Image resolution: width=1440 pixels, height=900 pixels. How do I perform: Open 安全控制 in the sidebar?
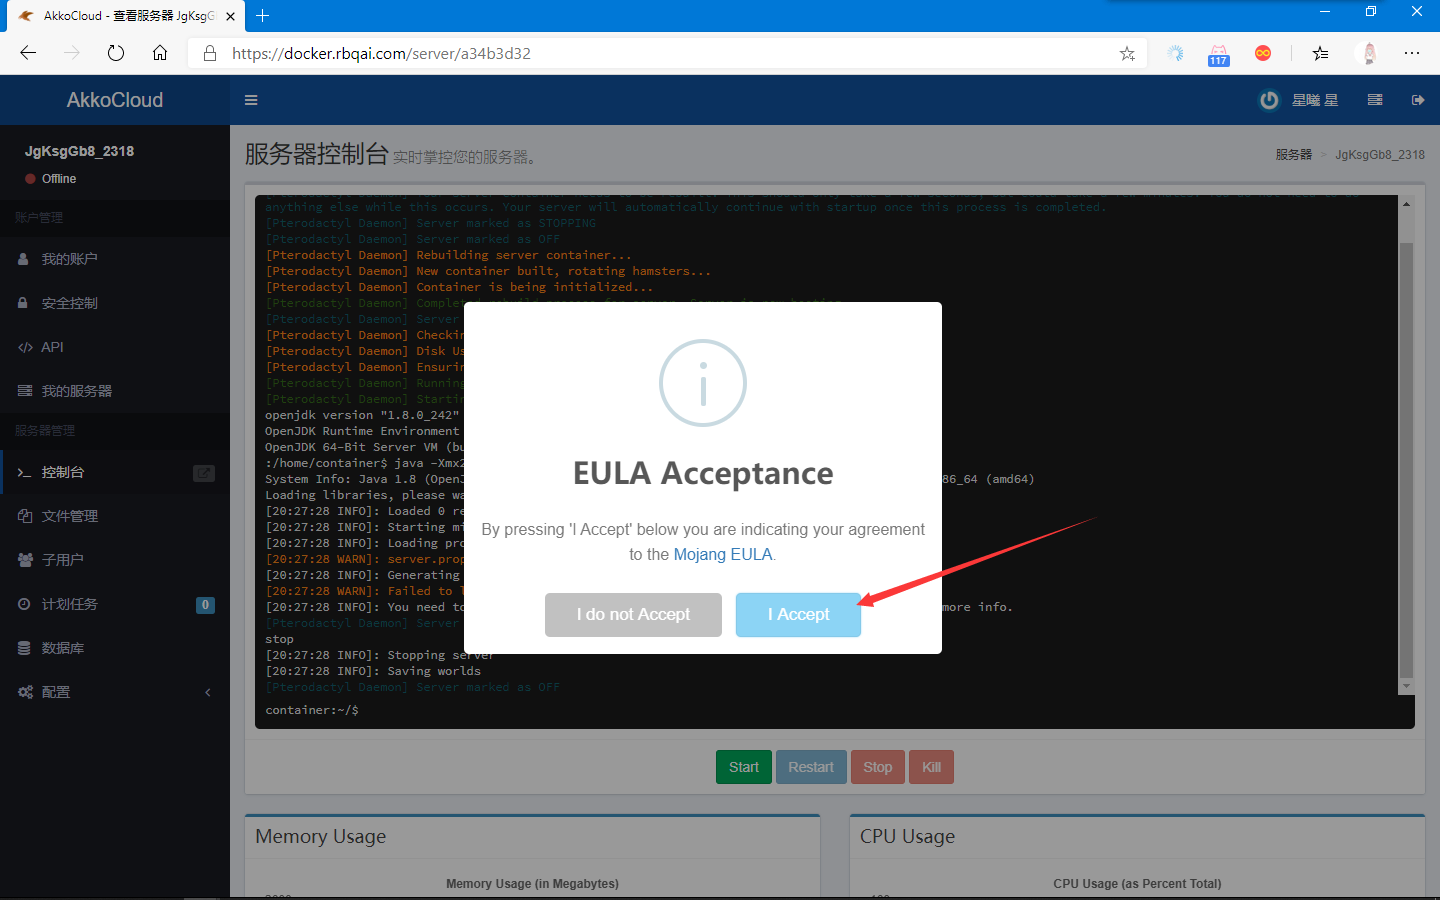(115, 303)
